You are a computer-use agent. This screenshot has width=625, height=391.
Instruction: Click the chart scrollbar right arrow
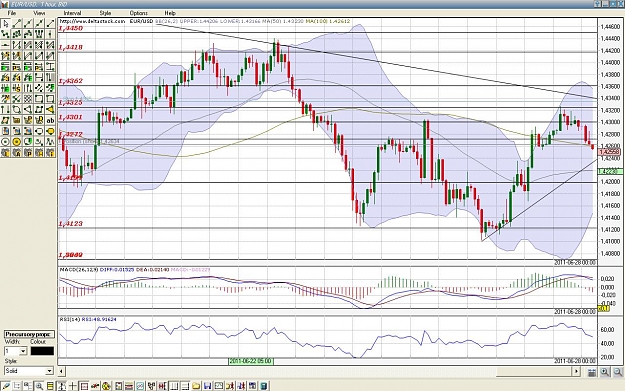pos(577,371)
